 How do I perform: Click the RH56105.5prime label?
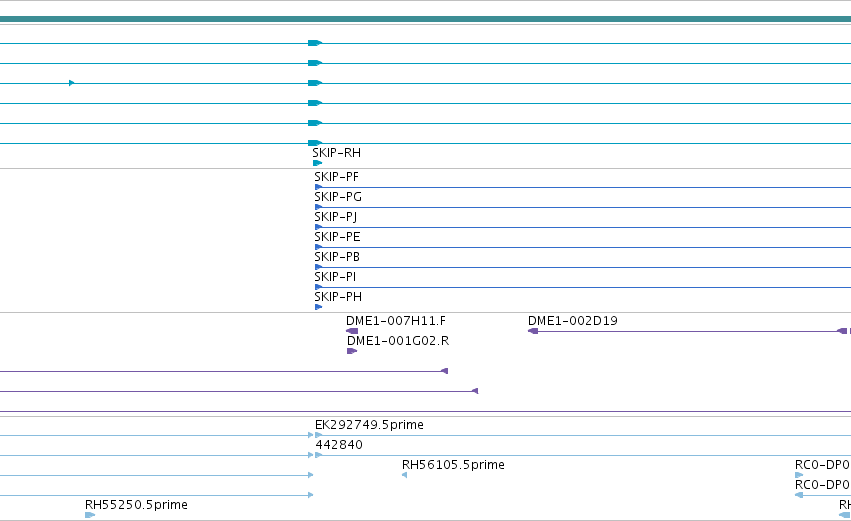click(453, 465)
